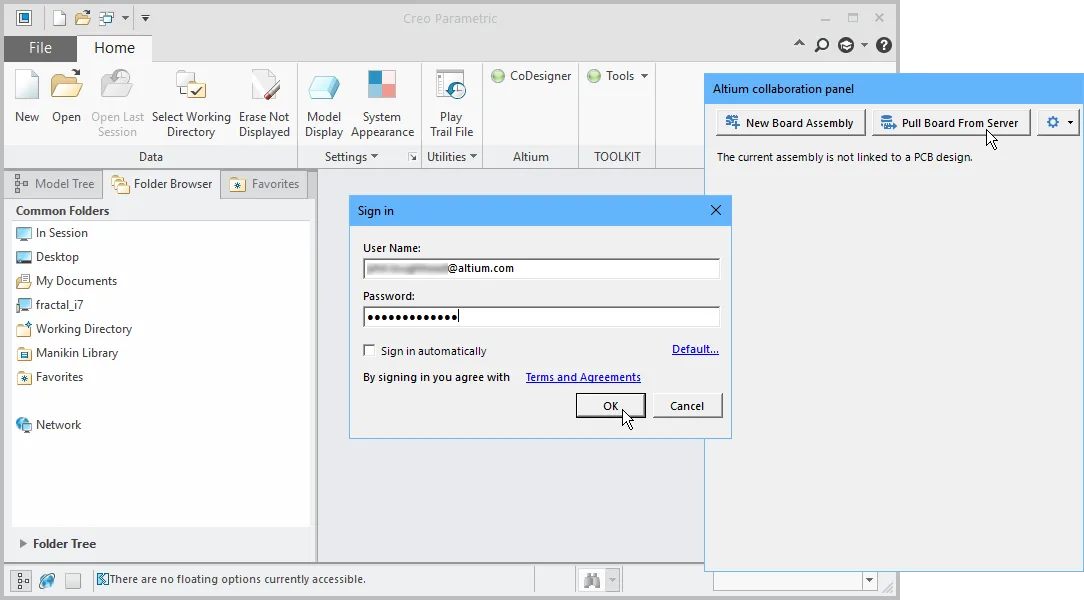Click the status bar blank square toggle icon
The image size is (1084, 600).
73,581
